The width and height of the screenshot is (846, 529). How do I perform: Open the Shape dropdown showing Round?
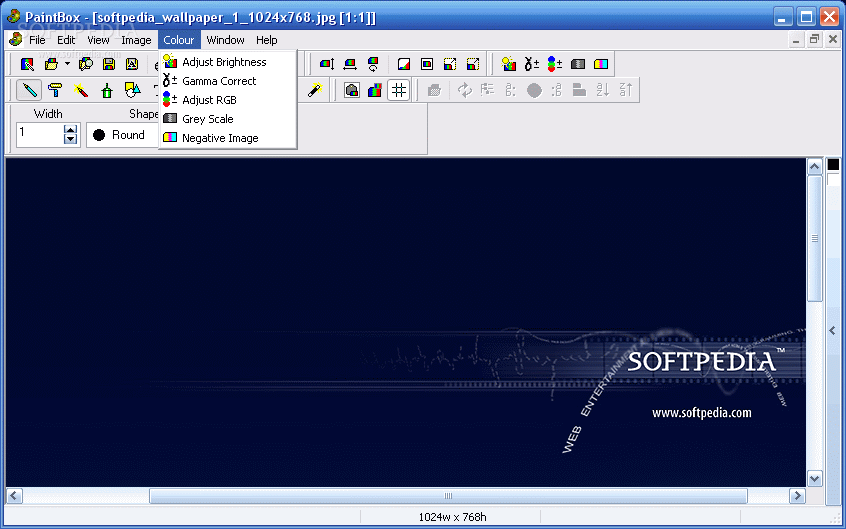click(122, 135)
